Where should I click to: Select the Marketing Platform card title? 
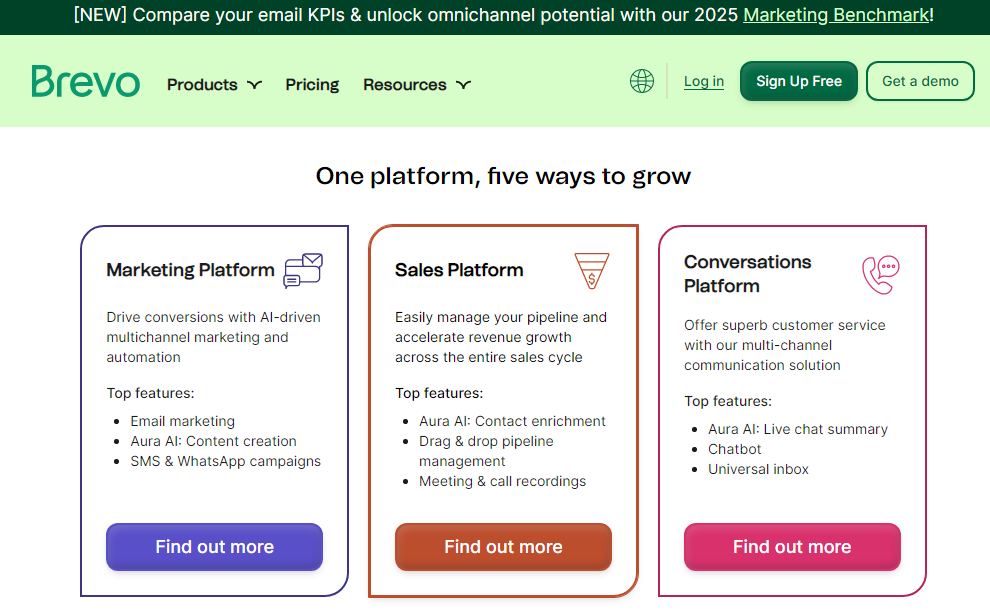coord(190,270)
